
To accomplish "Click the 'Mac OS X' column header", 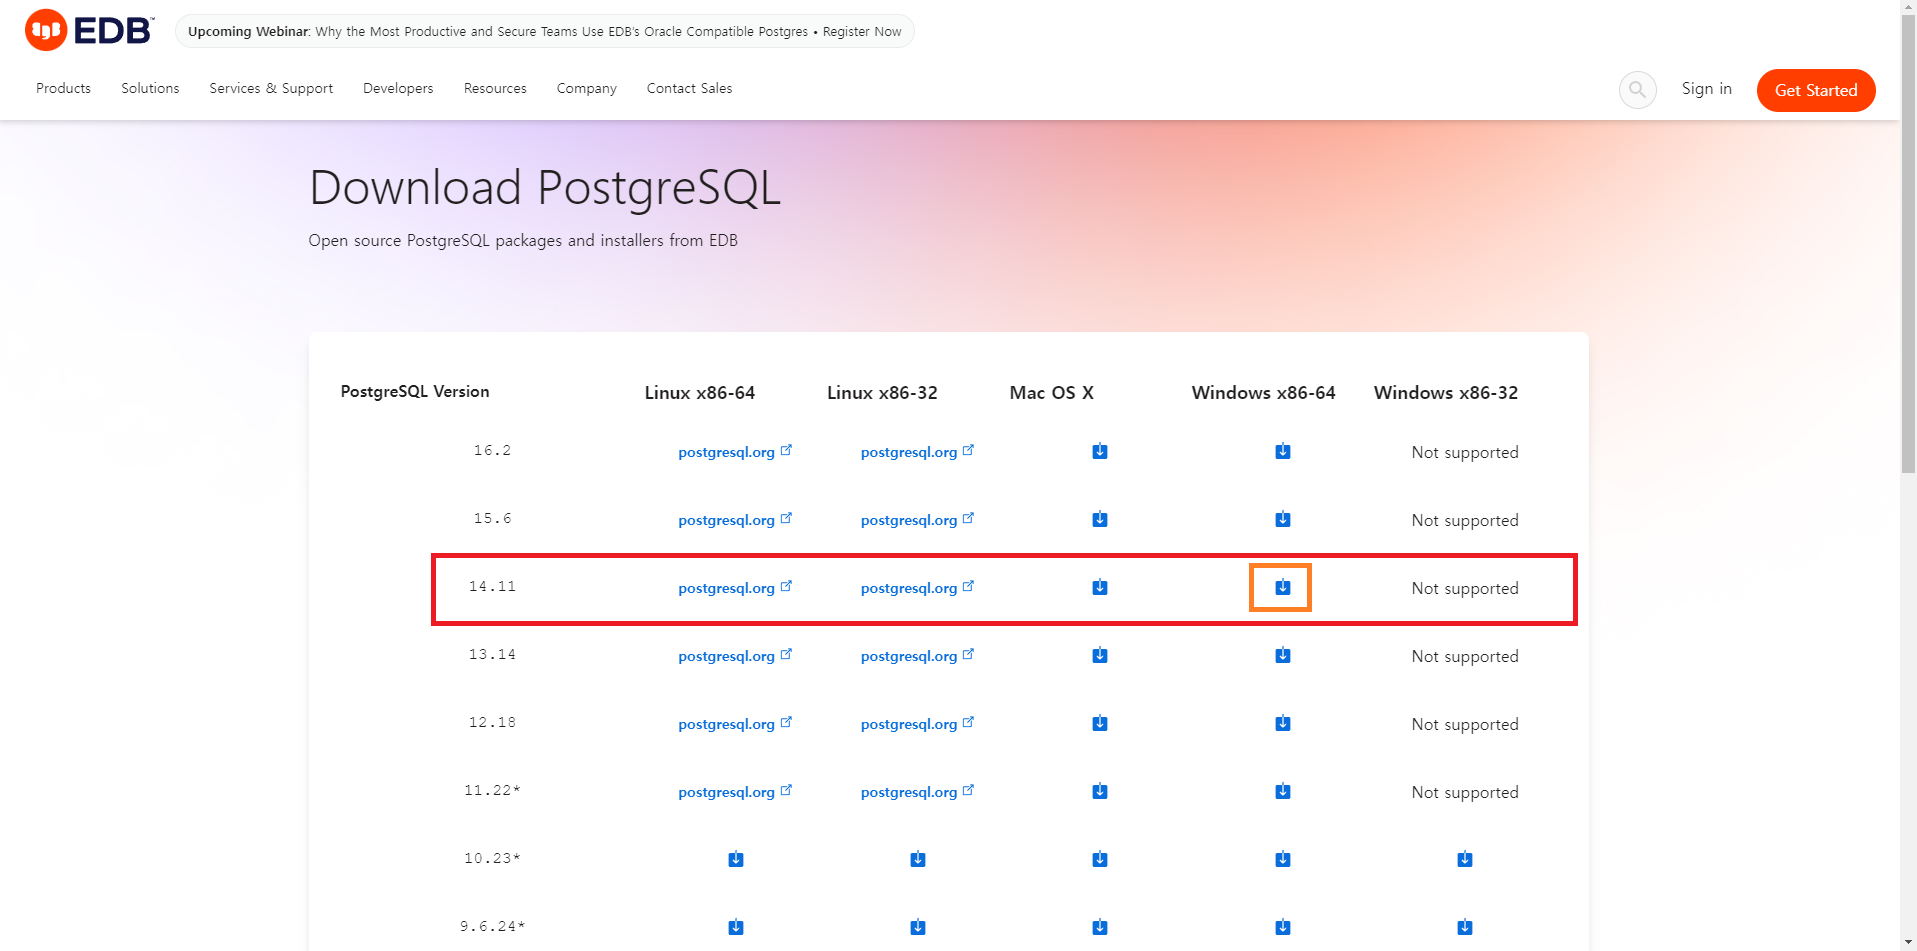I will (1051, 393).
